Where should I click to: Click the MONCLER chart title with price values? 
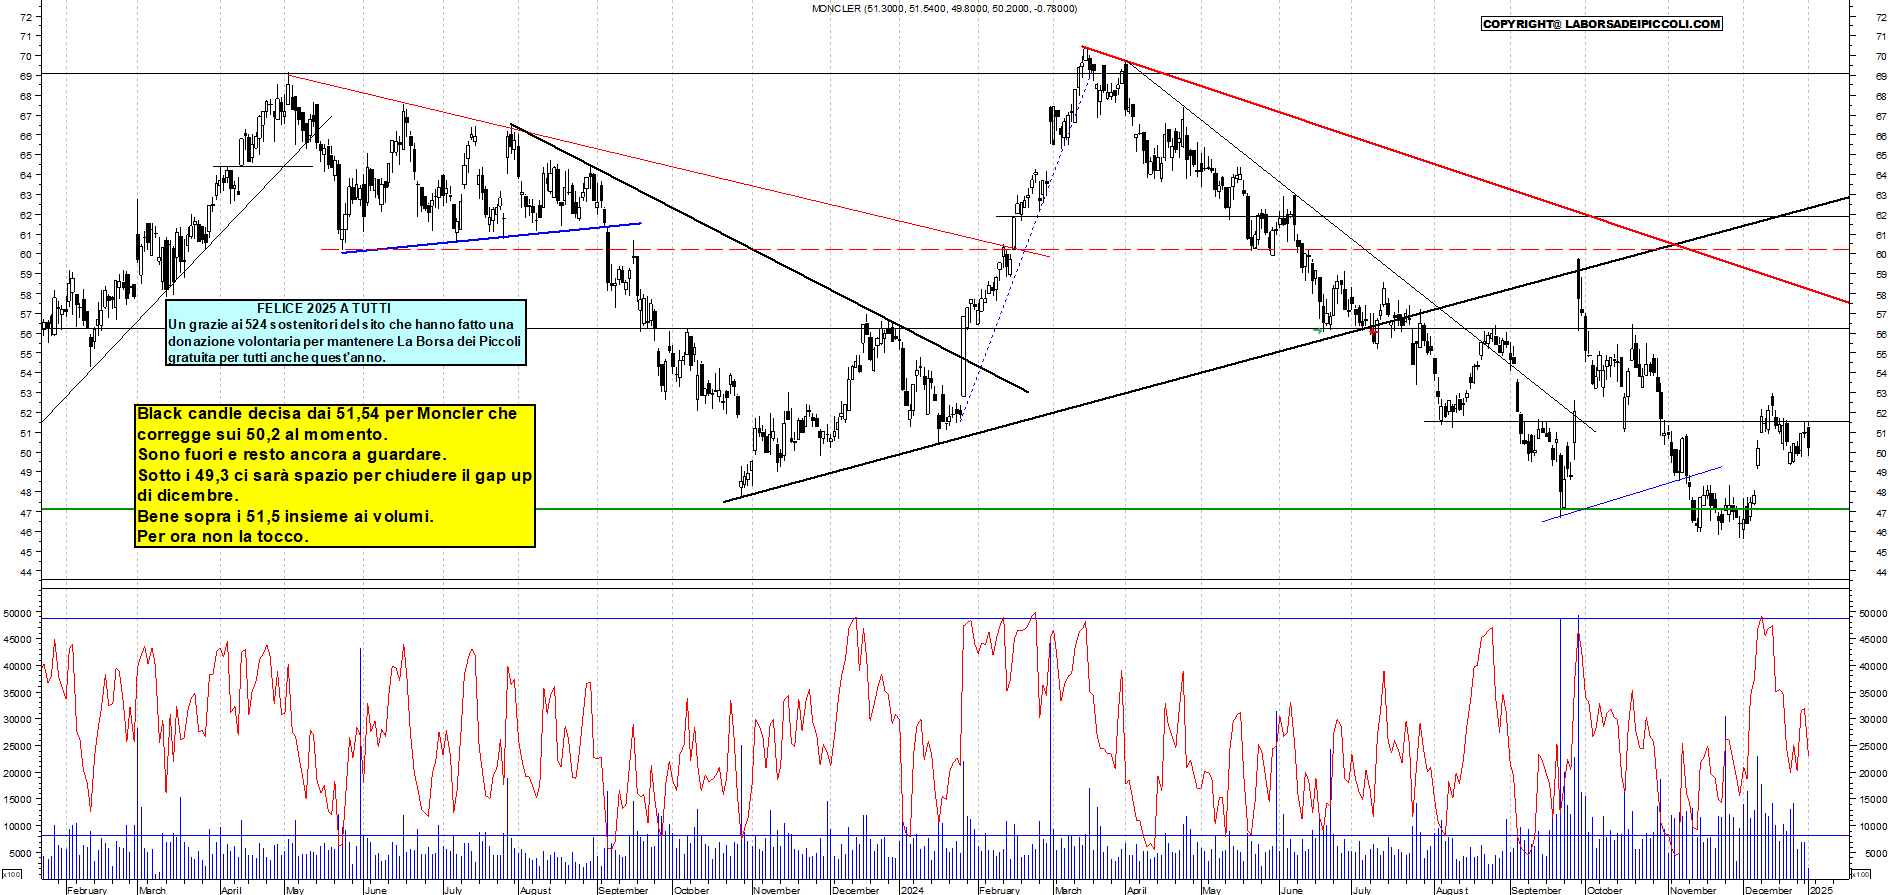tap(944, 9)
